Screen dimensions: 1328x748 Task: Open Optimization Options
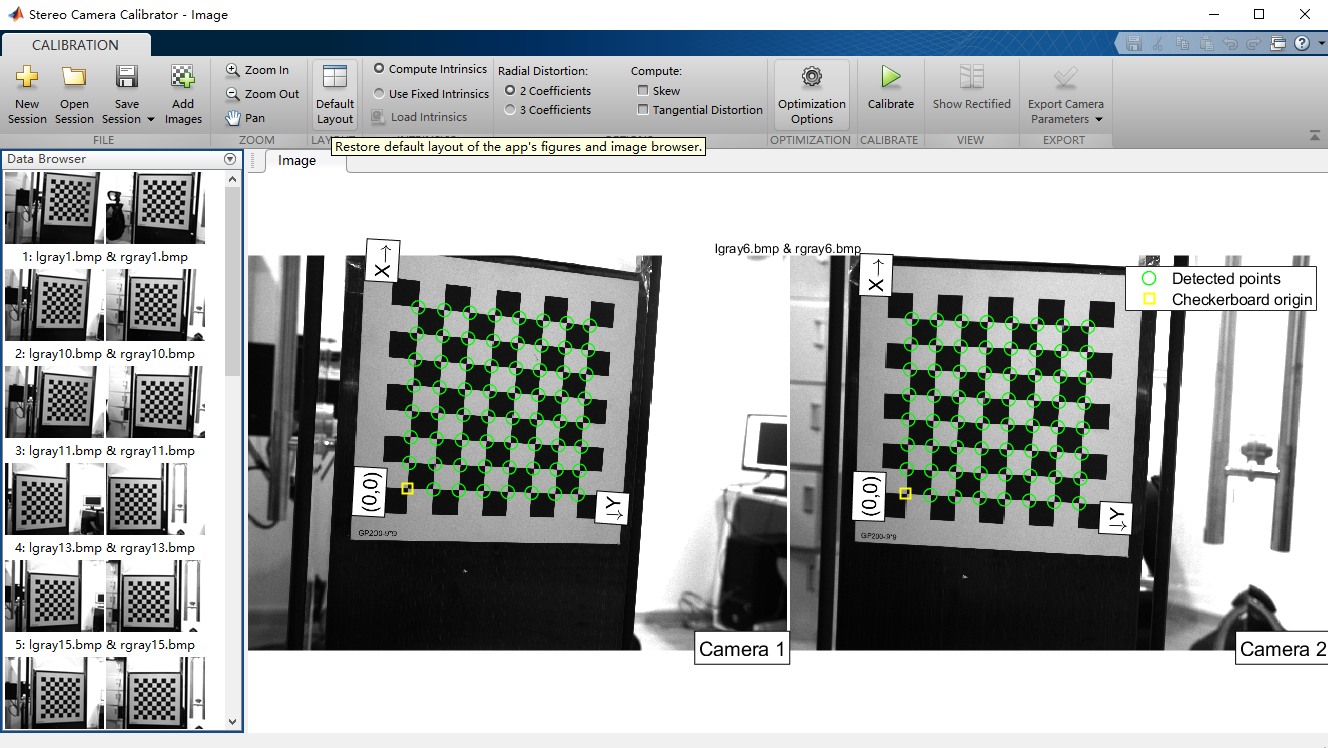[811, 93]
